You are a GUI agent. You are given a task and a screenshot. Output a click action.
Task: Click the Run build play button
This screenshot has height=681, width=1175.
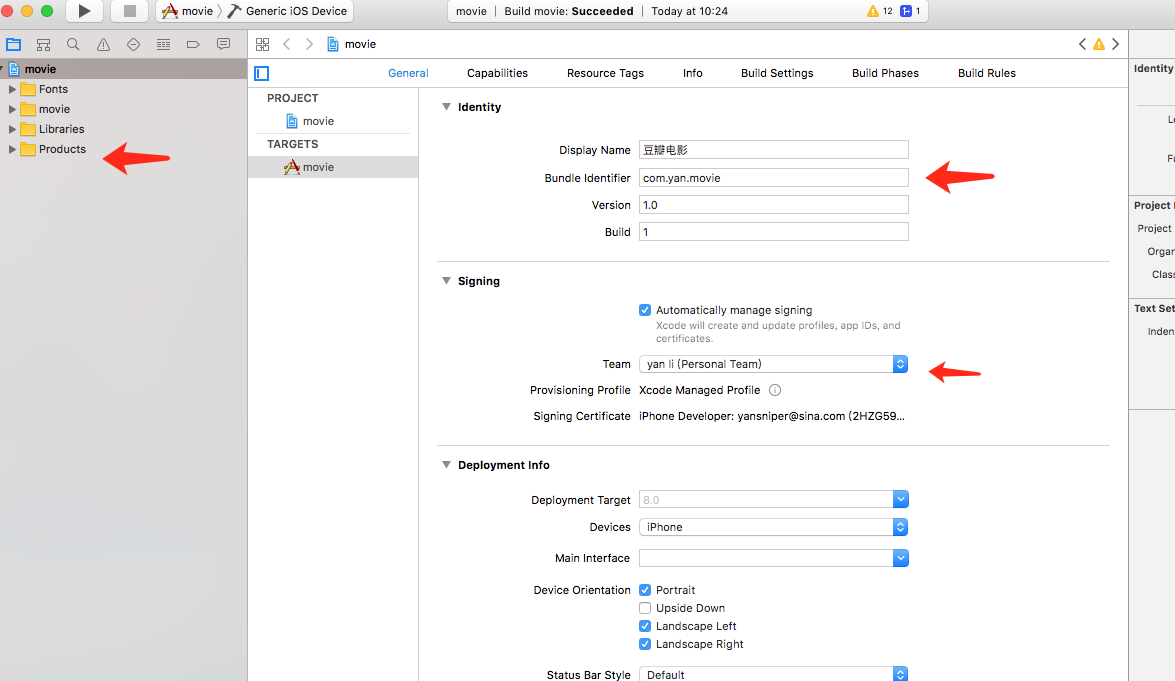tap(84, 11)
